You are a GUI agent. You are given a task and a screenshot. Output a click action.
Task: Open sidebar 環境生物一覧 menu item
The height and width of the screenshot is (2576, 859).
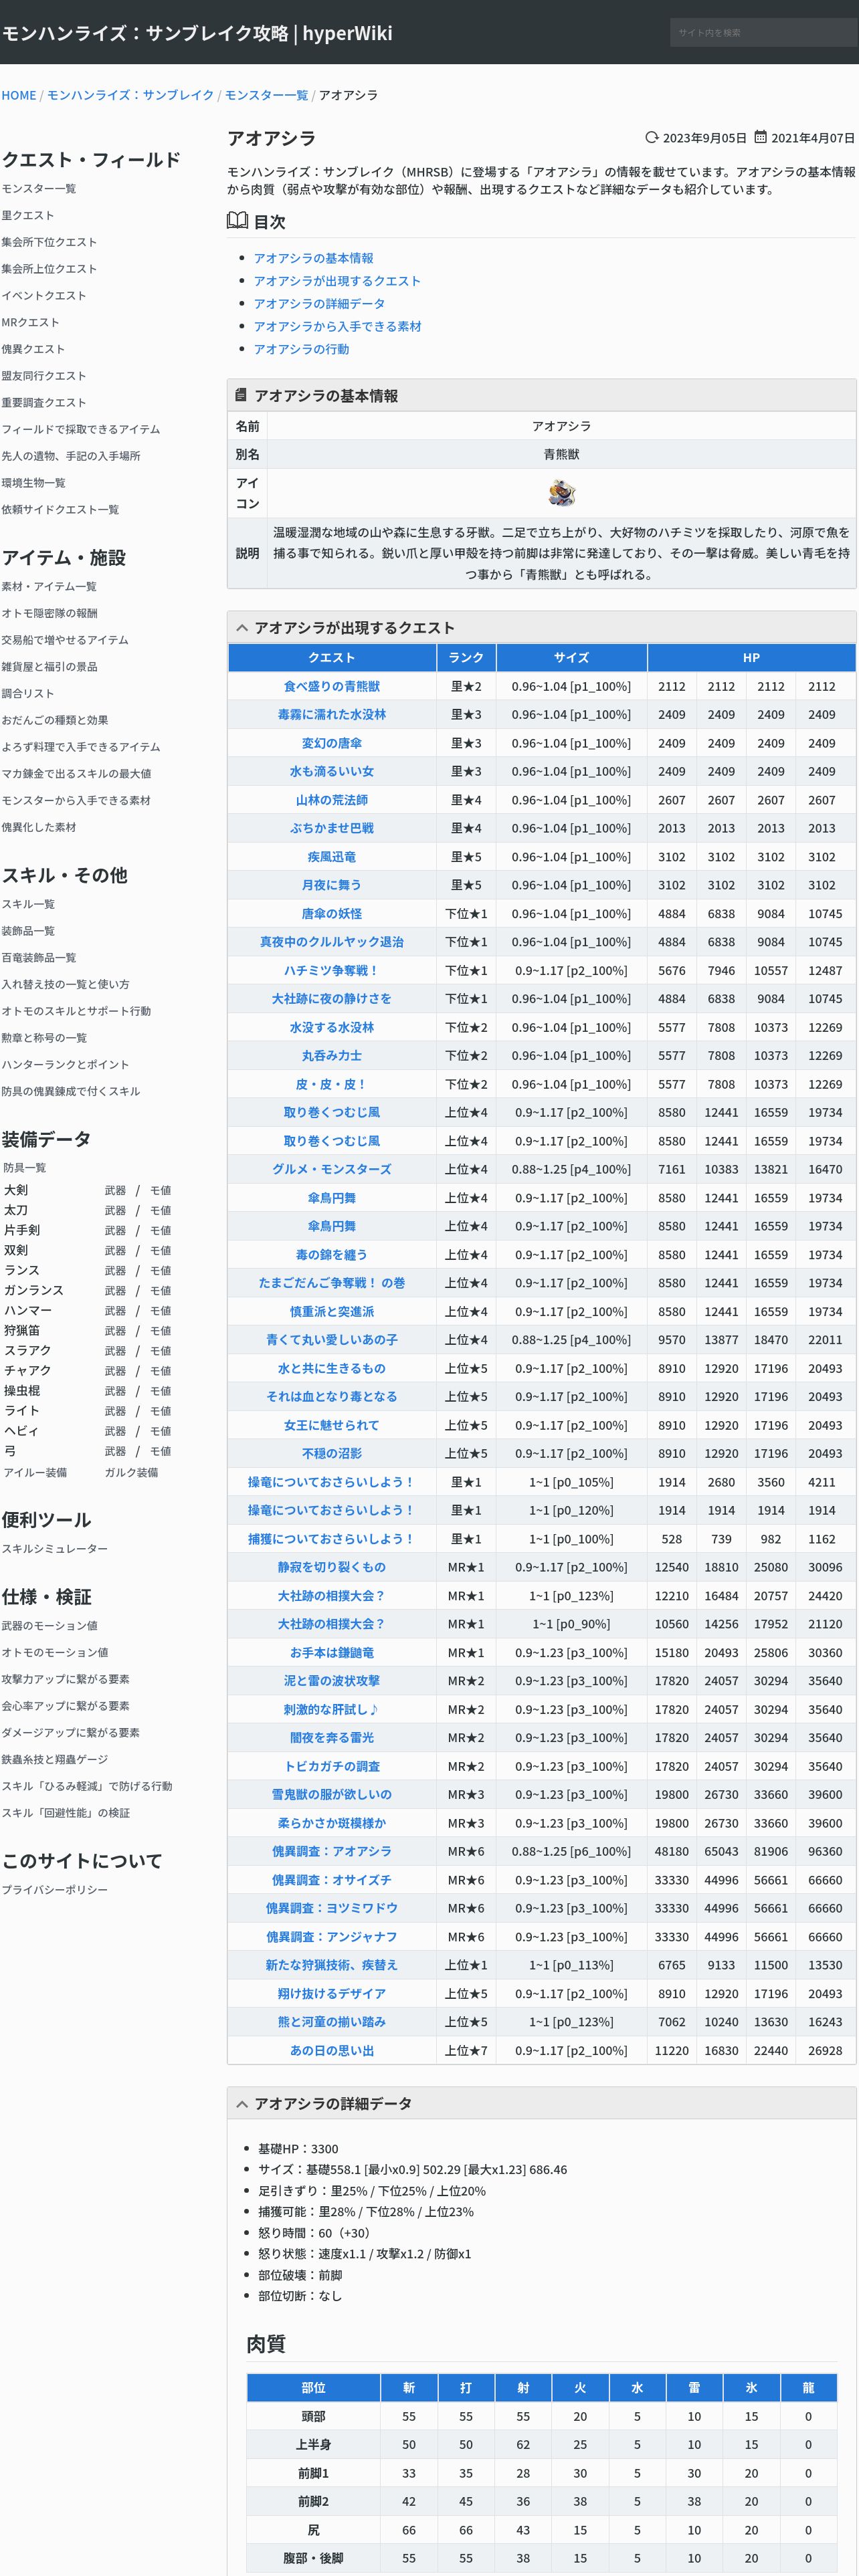point(33,483)
